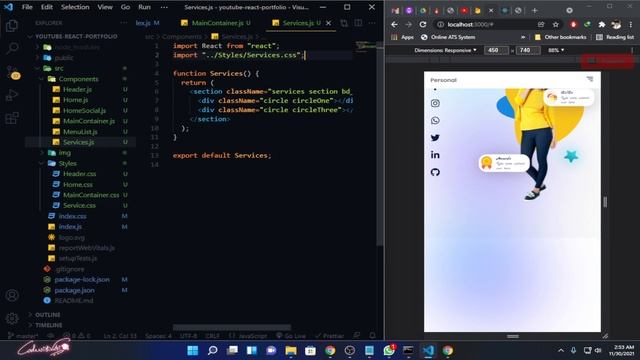The height and width of the screenshot is (360, 640).
Task: Click the GitHub icon in the page preview
Action: point(435,172)
